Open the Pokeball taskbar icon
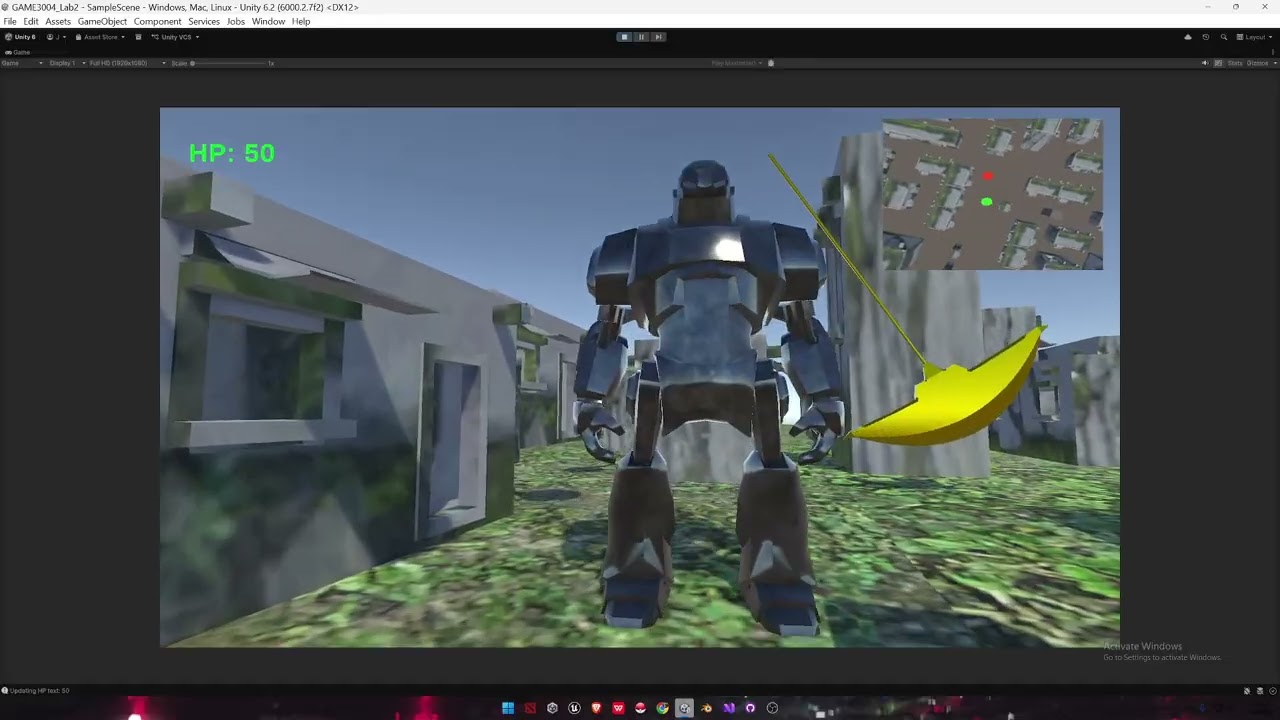Screen dimensions: 1280x720 (x=640, y=708)
